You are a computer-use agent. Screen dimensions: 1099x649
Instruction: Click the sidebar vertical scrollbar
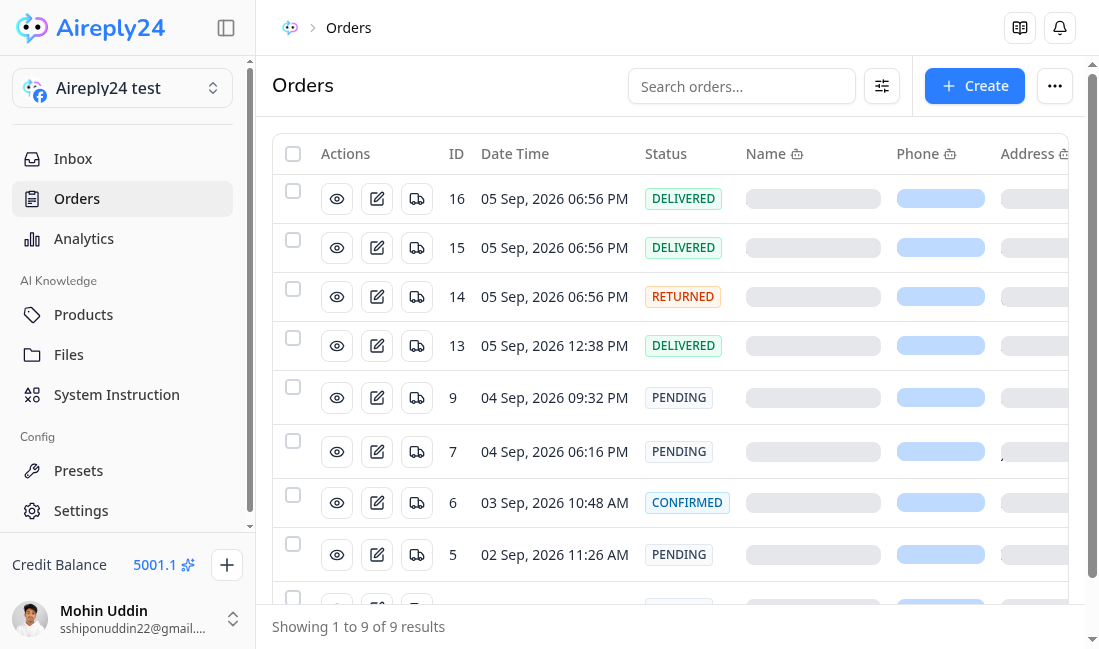tap(250, 290)
